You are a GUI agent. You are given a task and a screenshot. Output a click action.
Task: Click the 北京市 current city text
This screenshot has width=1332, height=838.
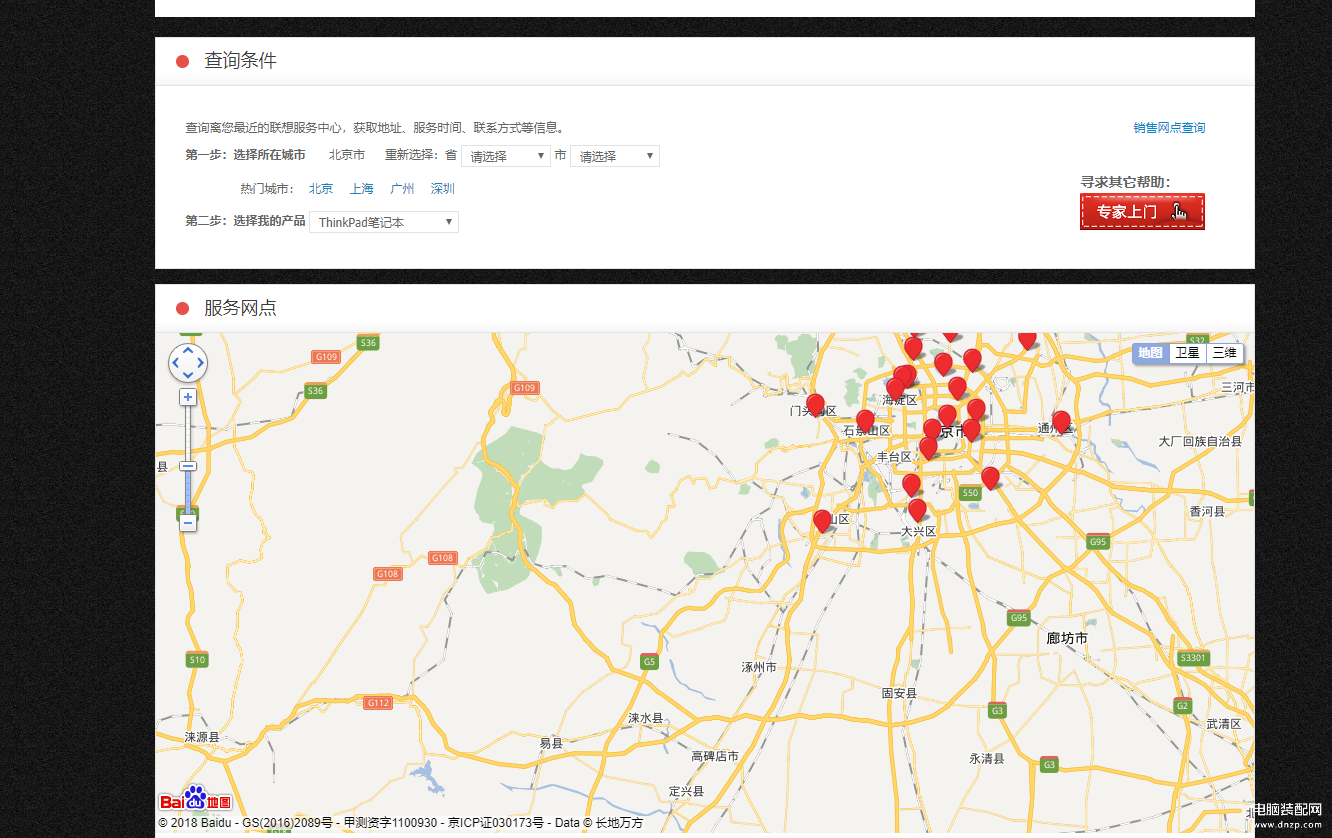click(346, 156)
